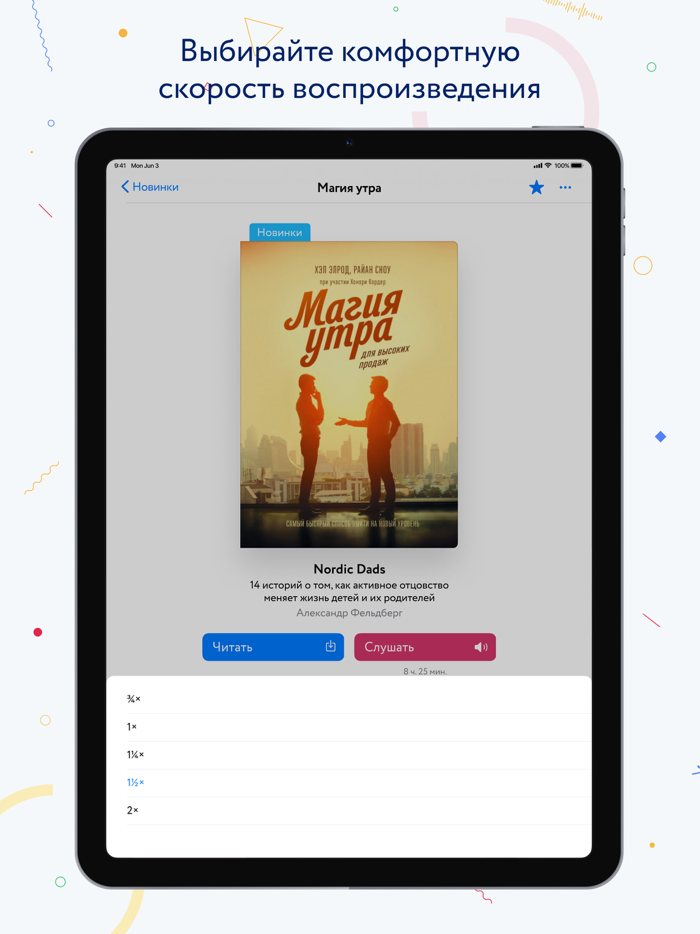Tap the Магия утра header title
This screenshot has width=700, height=934.
pyautogui.click(x=349, y=188)
